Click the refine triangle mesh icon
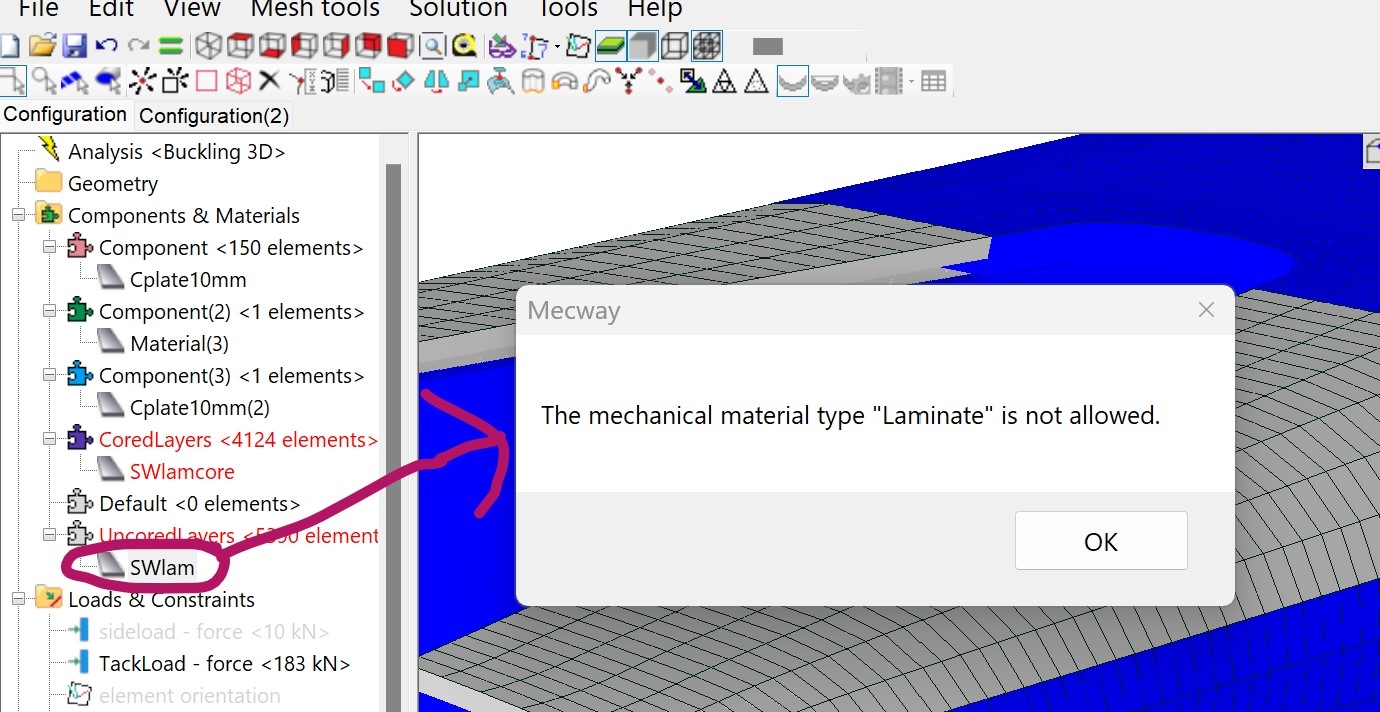Screen dimensions: 1380x712 (725, 81)
